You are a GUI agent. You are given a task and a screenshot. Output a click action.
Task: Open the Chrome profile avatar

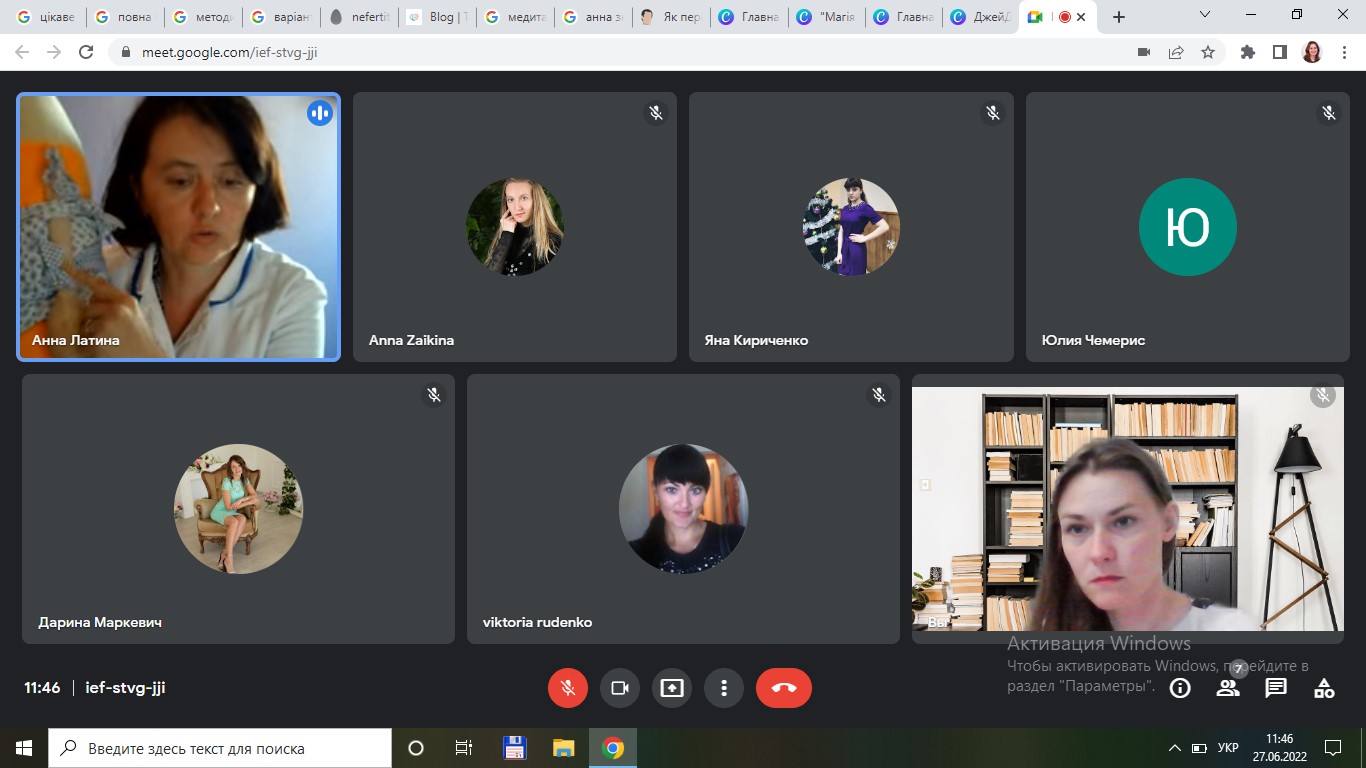coord(1312,52)
